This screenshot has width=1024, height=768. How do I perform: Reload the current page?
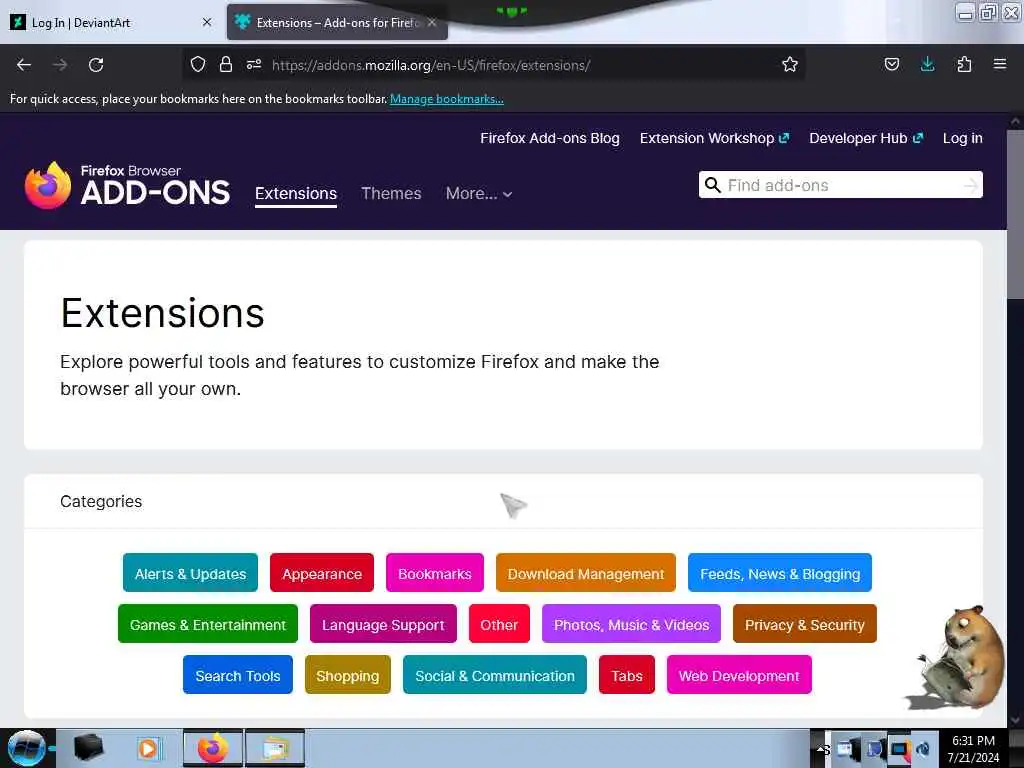pos(96,65)
